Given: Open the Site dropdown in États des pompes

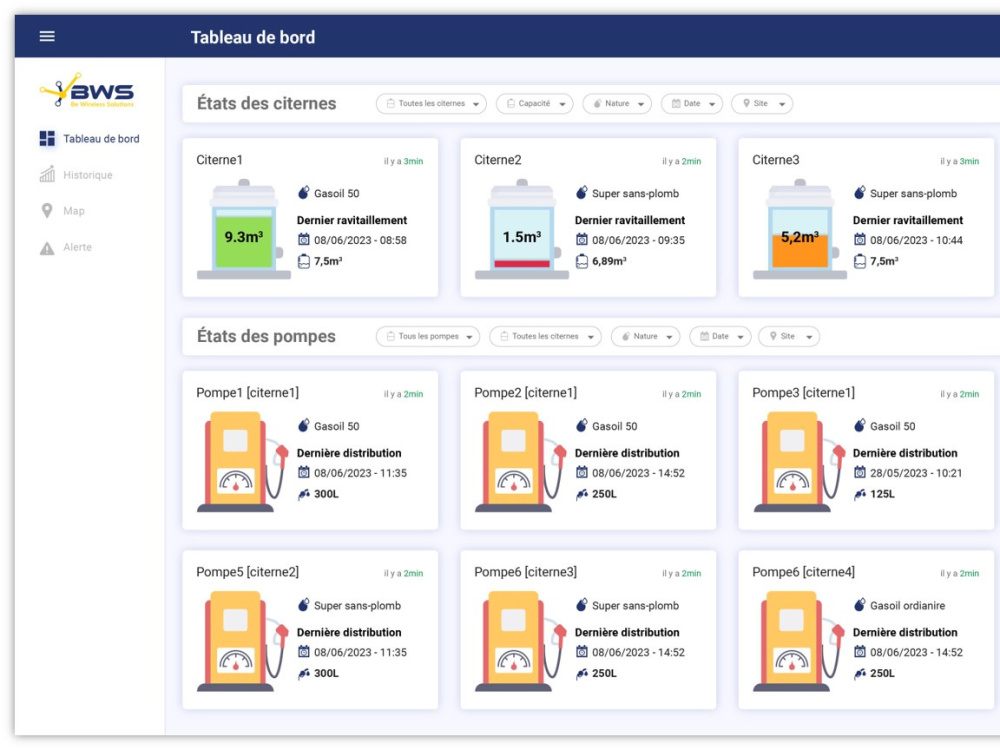Looking at the screenshot, I should 789,336.
